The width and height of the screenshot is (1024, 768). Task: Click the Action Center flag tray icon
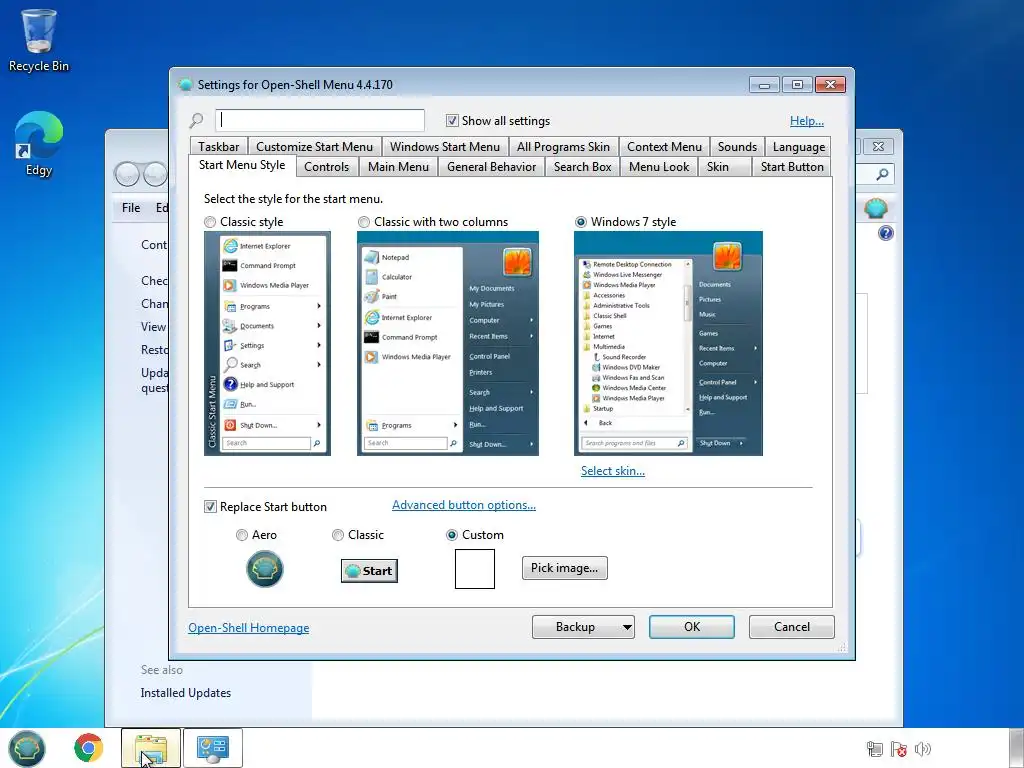click(899, 749)
